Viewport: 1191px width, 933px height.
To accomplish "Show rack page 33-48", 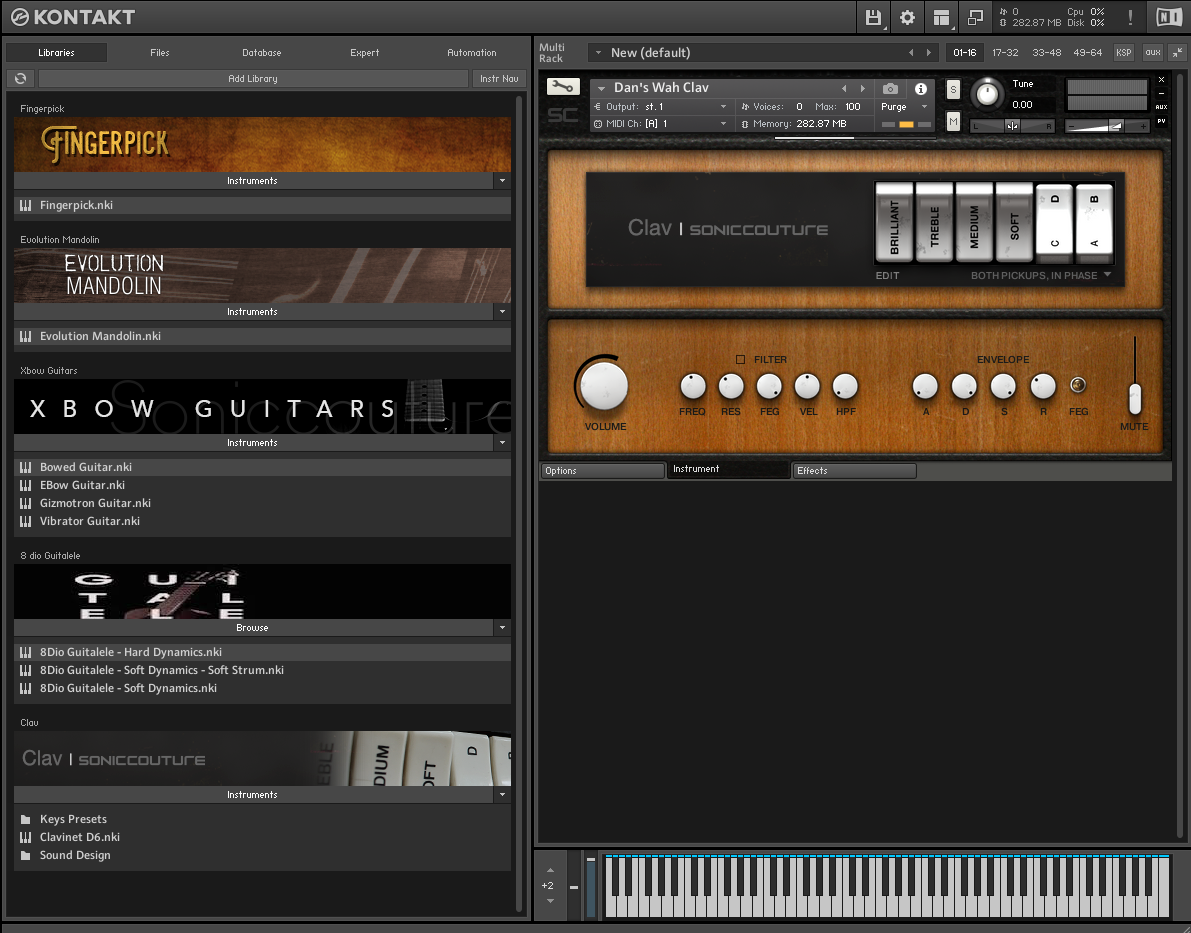I will click(x=1047, y=52).
